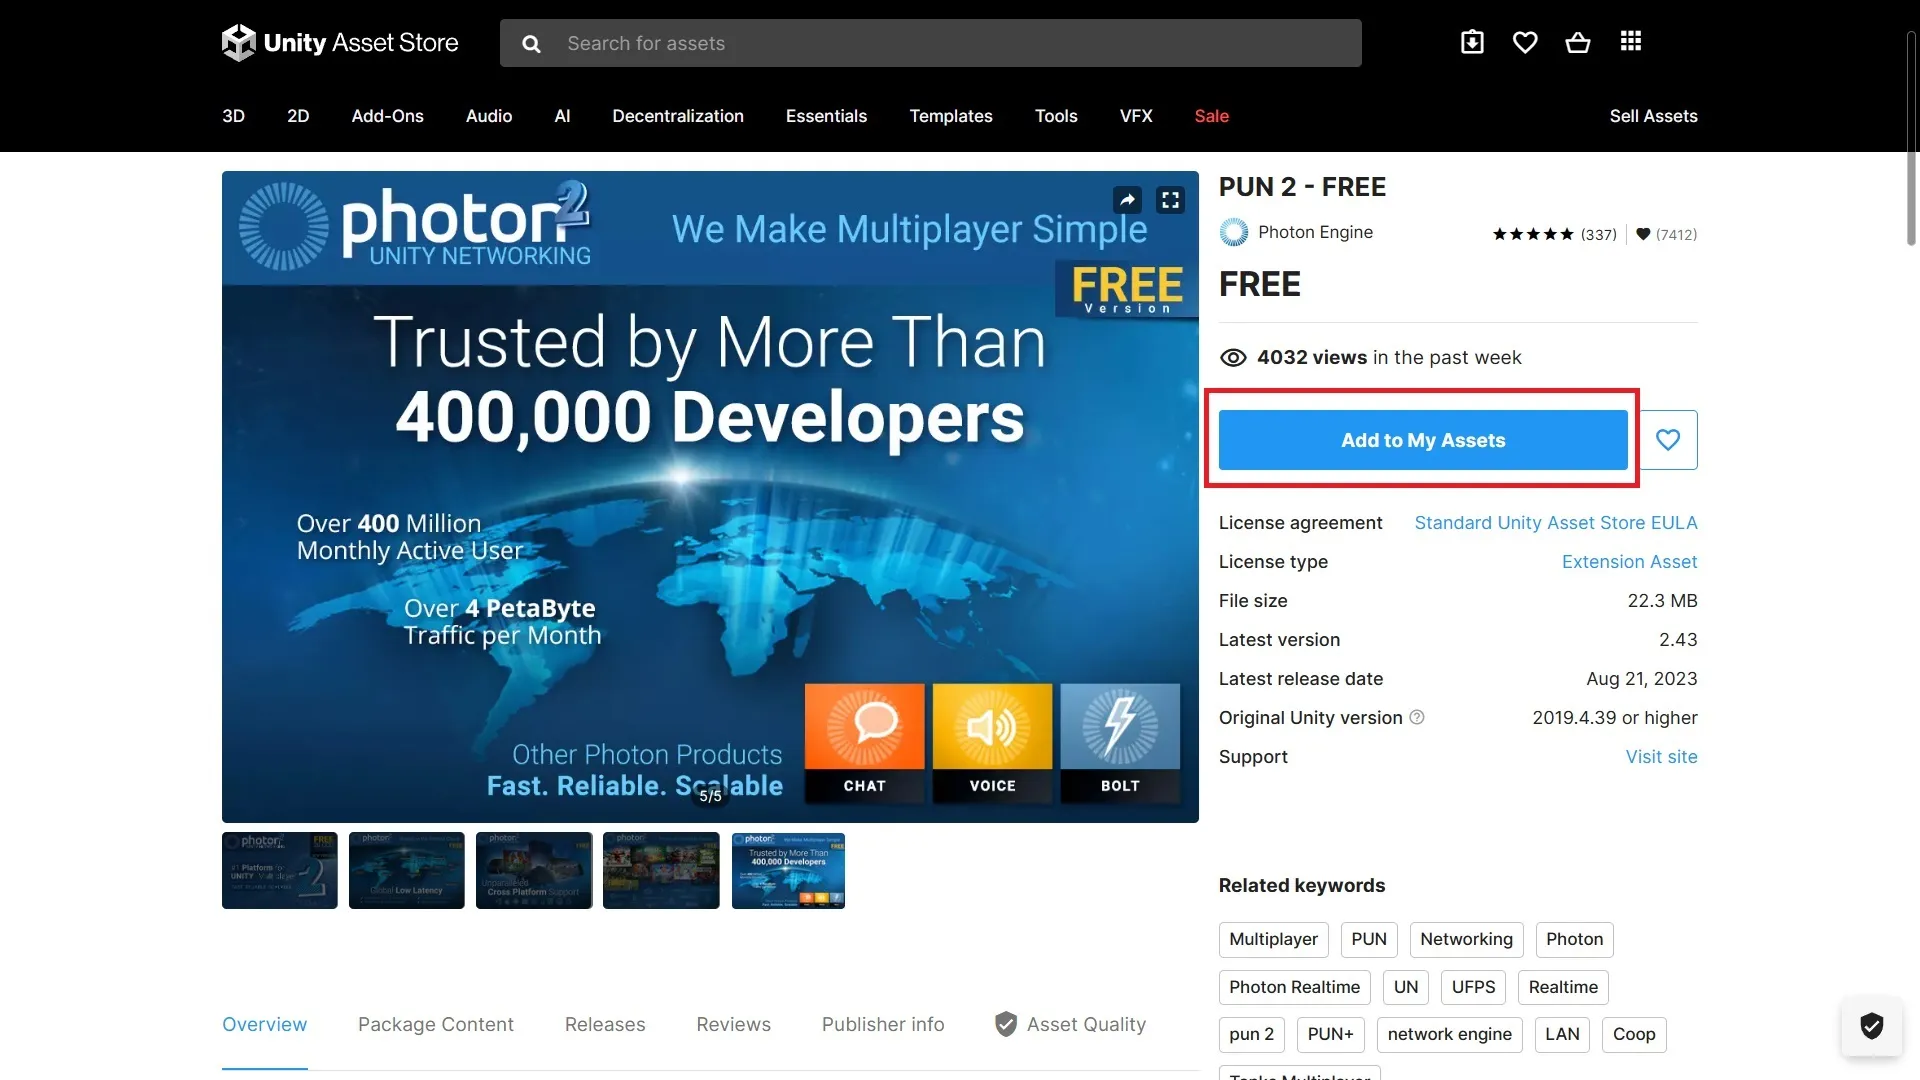Click the Photon keyword tag

(x=1574, y=939)
